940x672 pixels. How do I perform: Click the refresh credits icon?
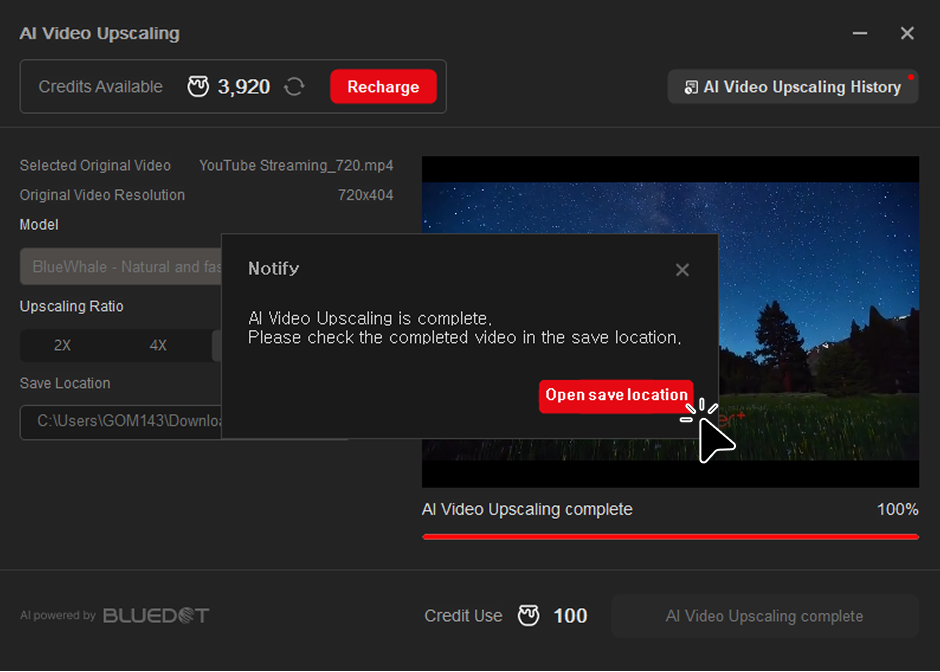click(294, 87)
